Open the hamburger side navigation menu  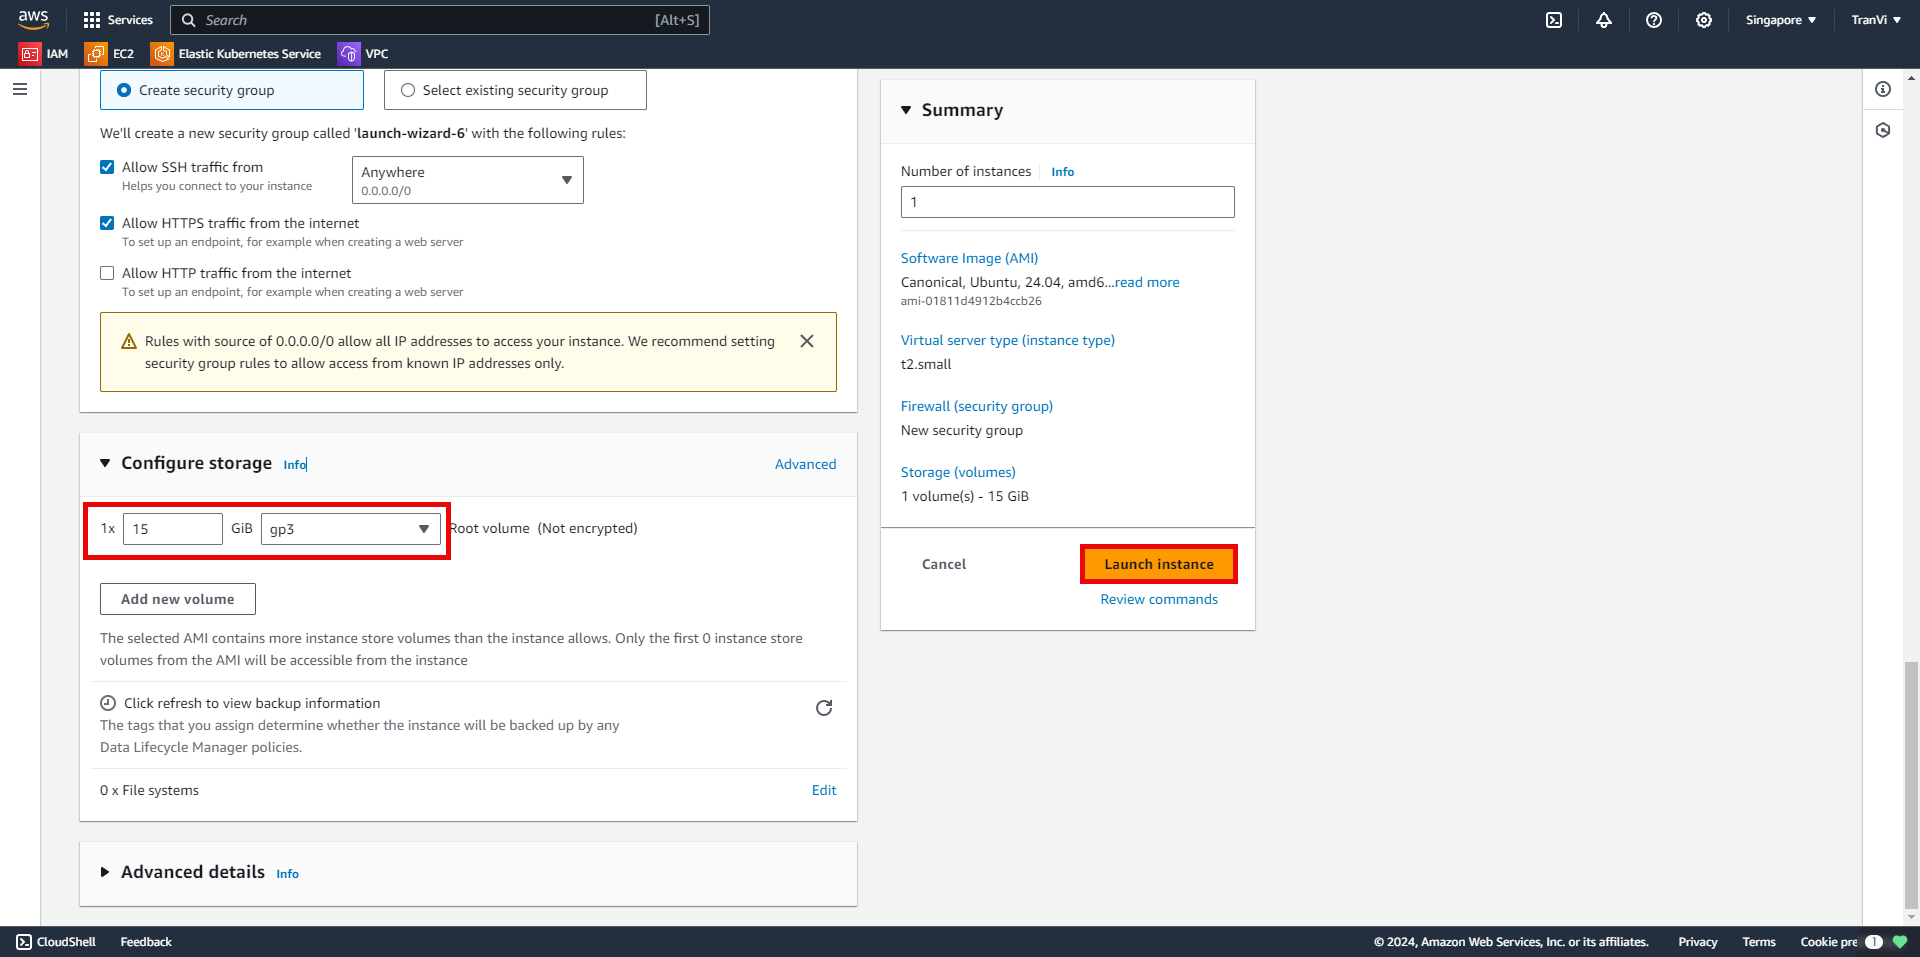click(x=20, y=89)
